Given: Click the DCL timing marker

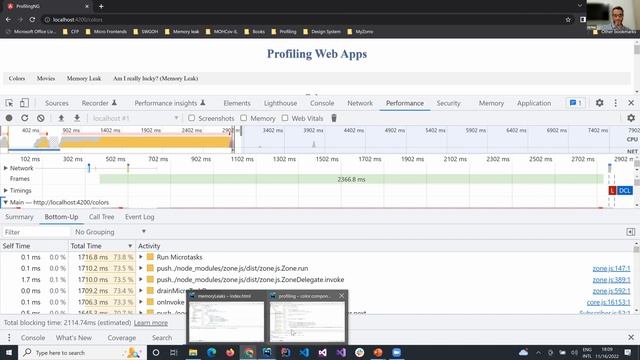Looking at the screenshot, I should tap(624, 190).
